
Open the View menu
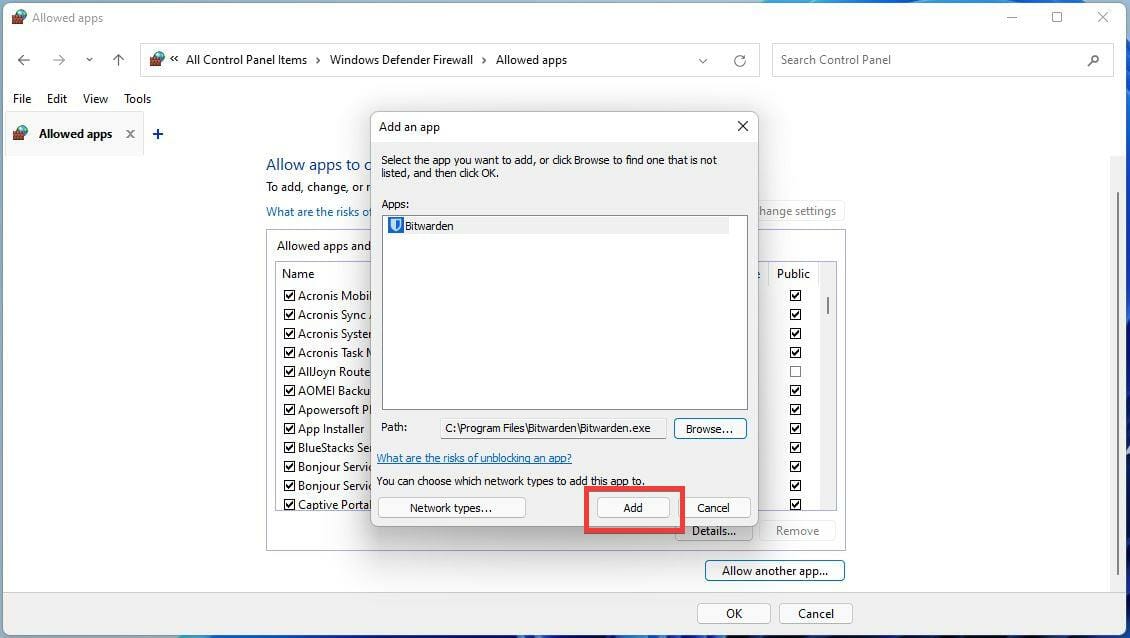pos(95,99)
